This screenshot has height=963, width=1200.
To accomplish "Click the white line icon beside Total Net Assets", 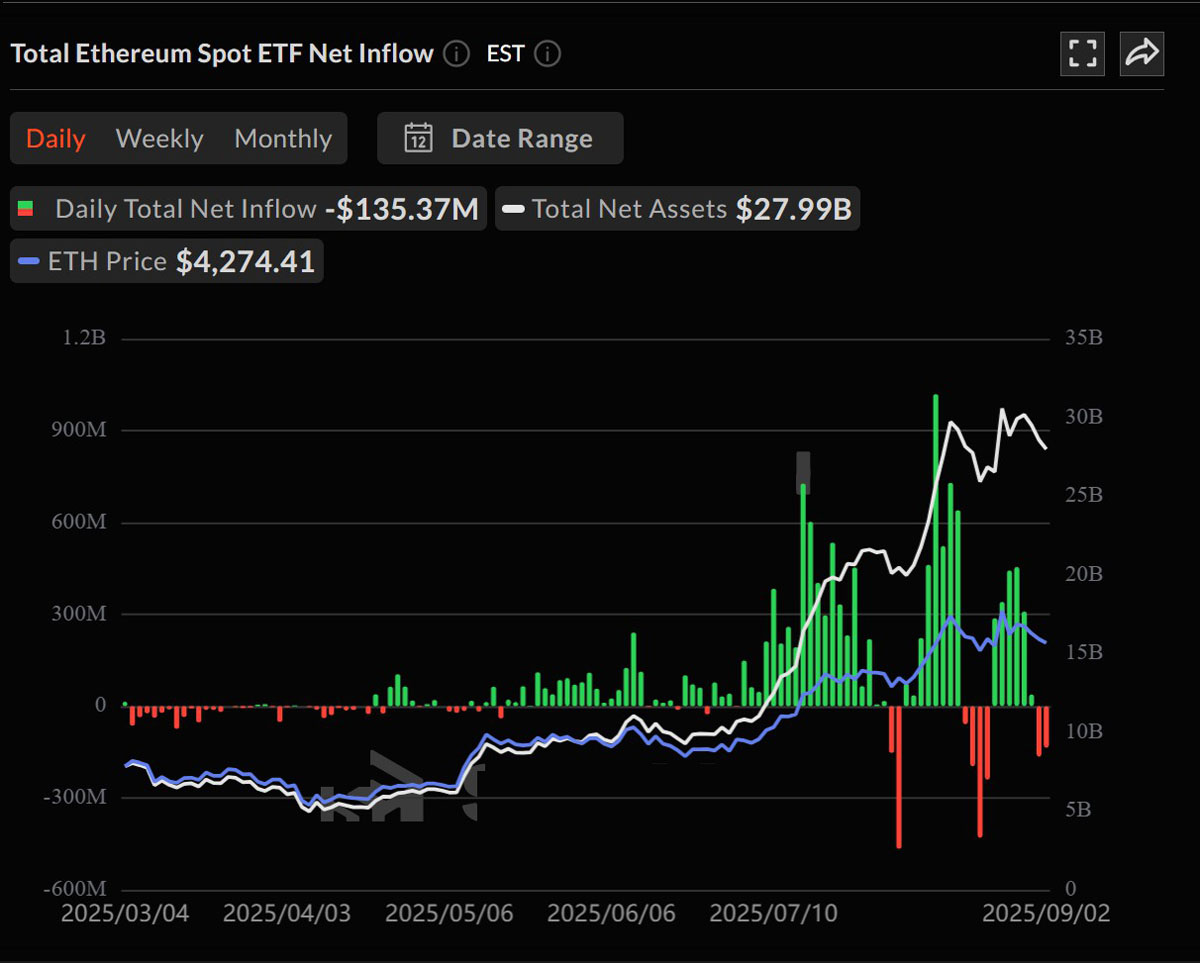I will [514, 208].
